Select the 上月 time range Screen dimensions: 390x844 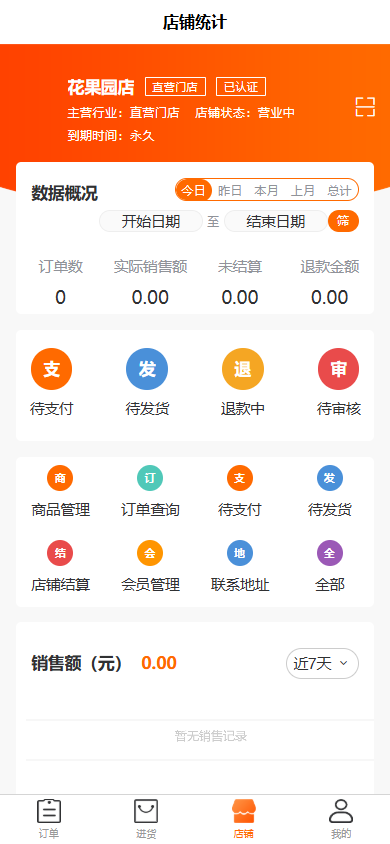(x=303, y=190)
